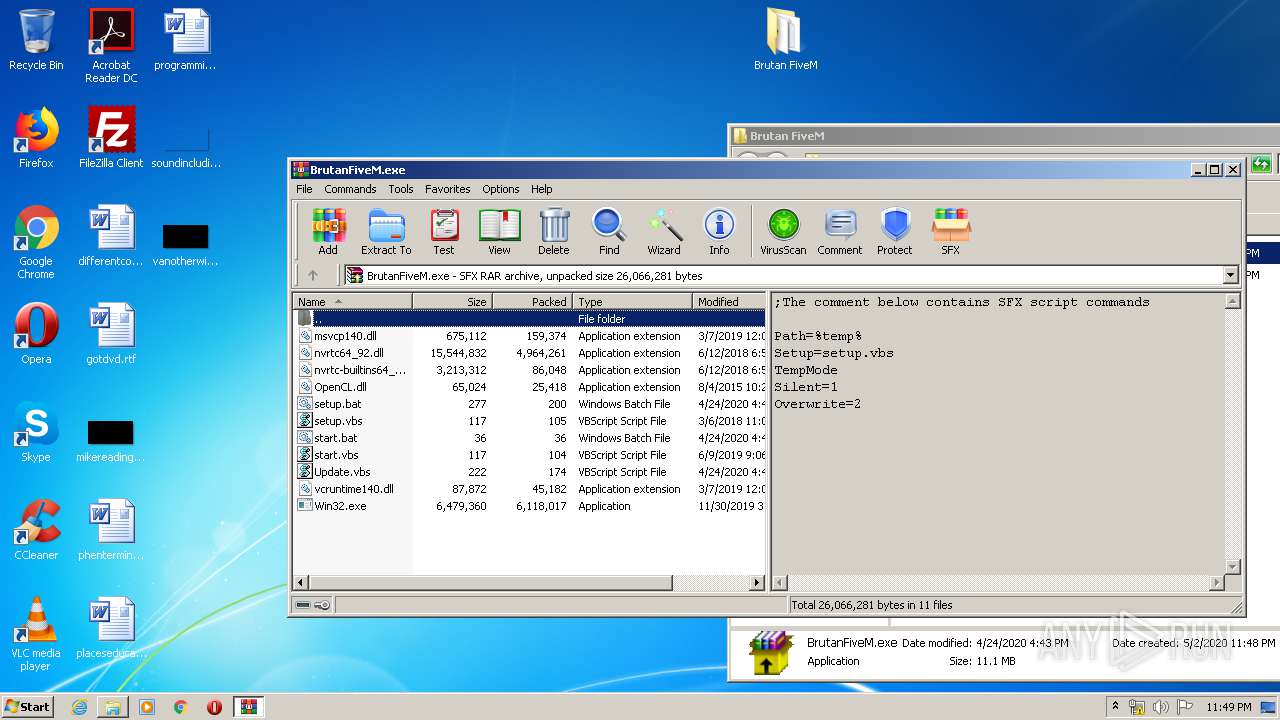
Task: Open Recycle Bin desktop icon
Action: tap(36, 40)
